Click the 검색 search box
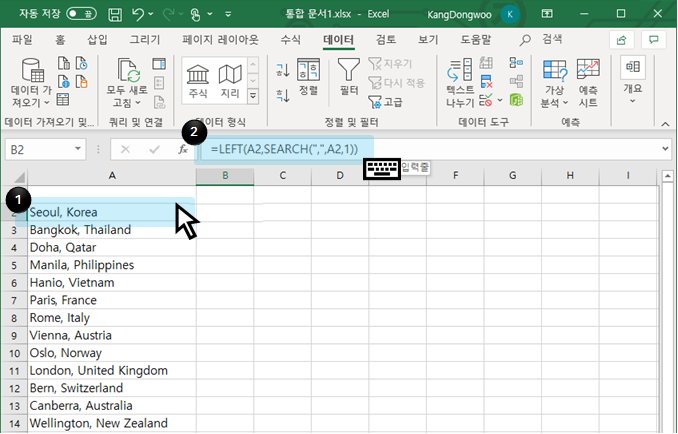678x434 pixels. point(541,40)
